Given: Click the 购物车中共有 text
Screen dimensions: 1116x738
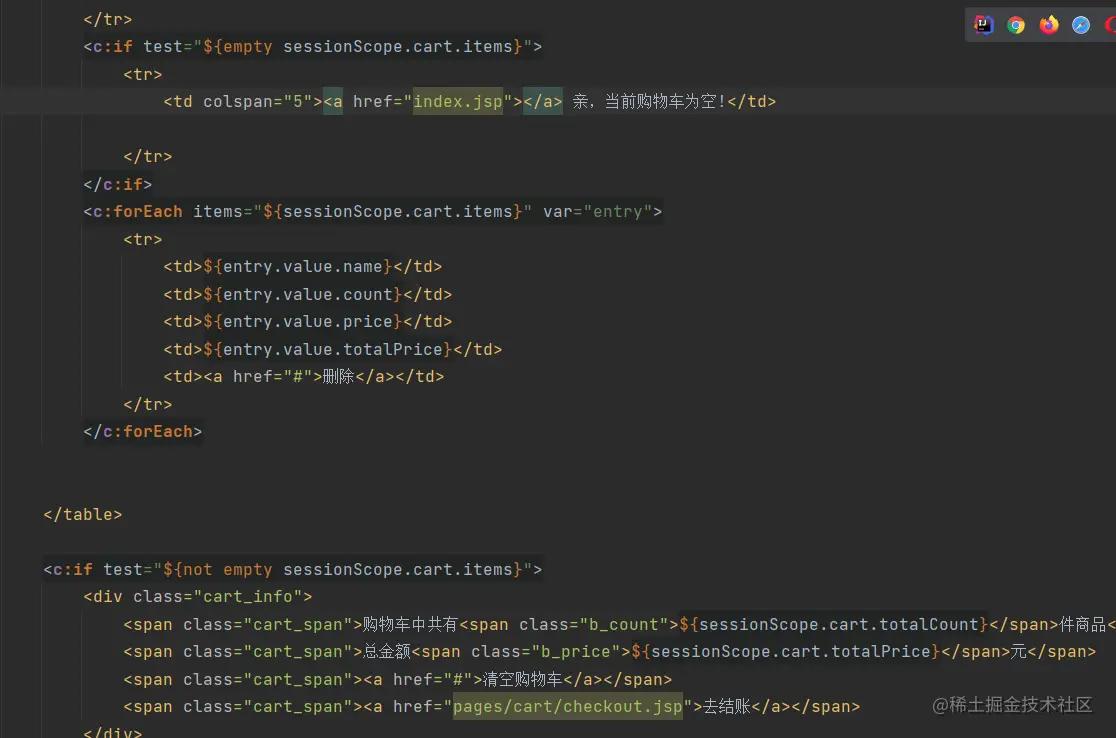Looking at the screenshot, I should [411, 625].
